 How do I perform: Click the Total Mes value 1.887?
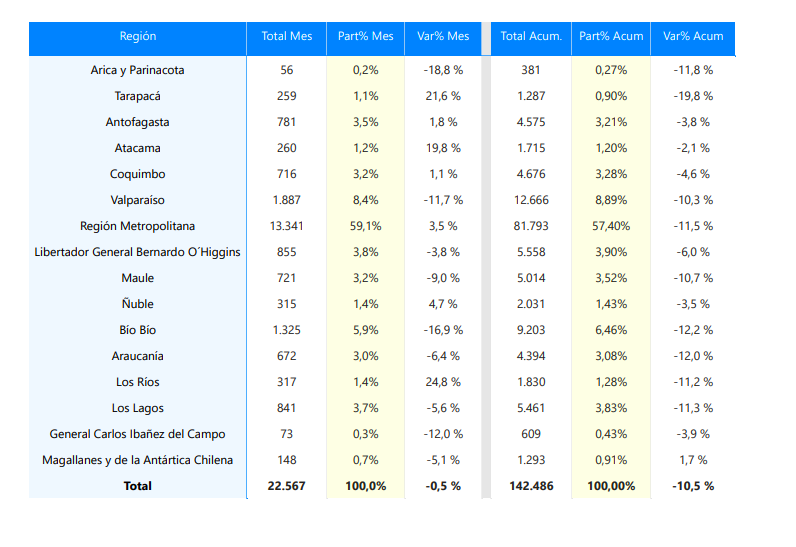[287, 200]
